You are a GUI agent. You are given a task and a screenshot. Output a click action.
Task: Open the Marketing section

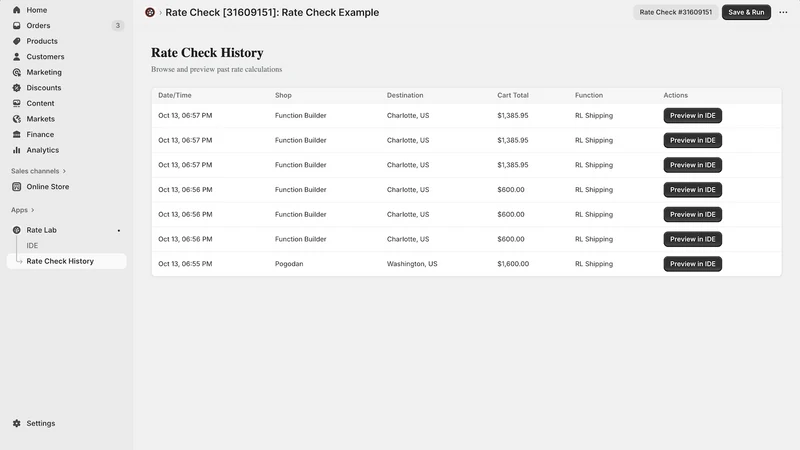click(44, 72)
